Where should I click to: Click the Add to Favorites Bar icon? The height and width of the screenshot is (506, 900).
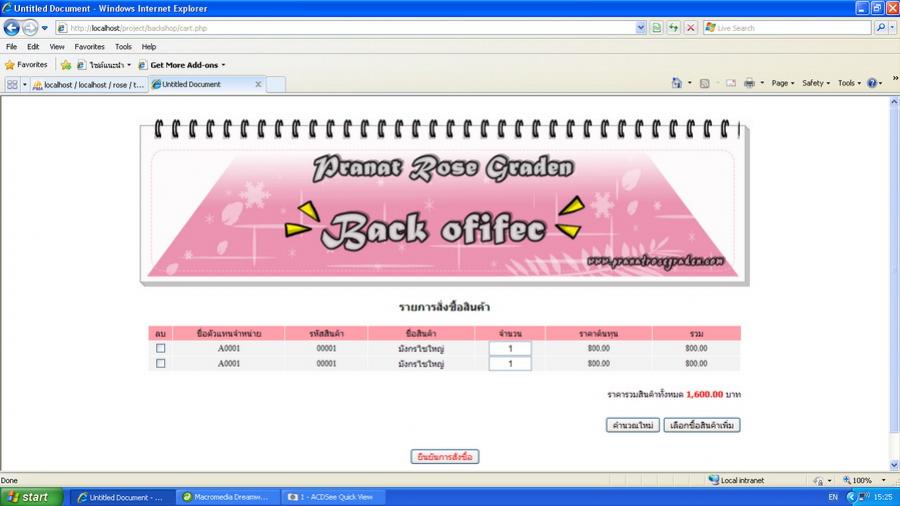tap(66, 65)
